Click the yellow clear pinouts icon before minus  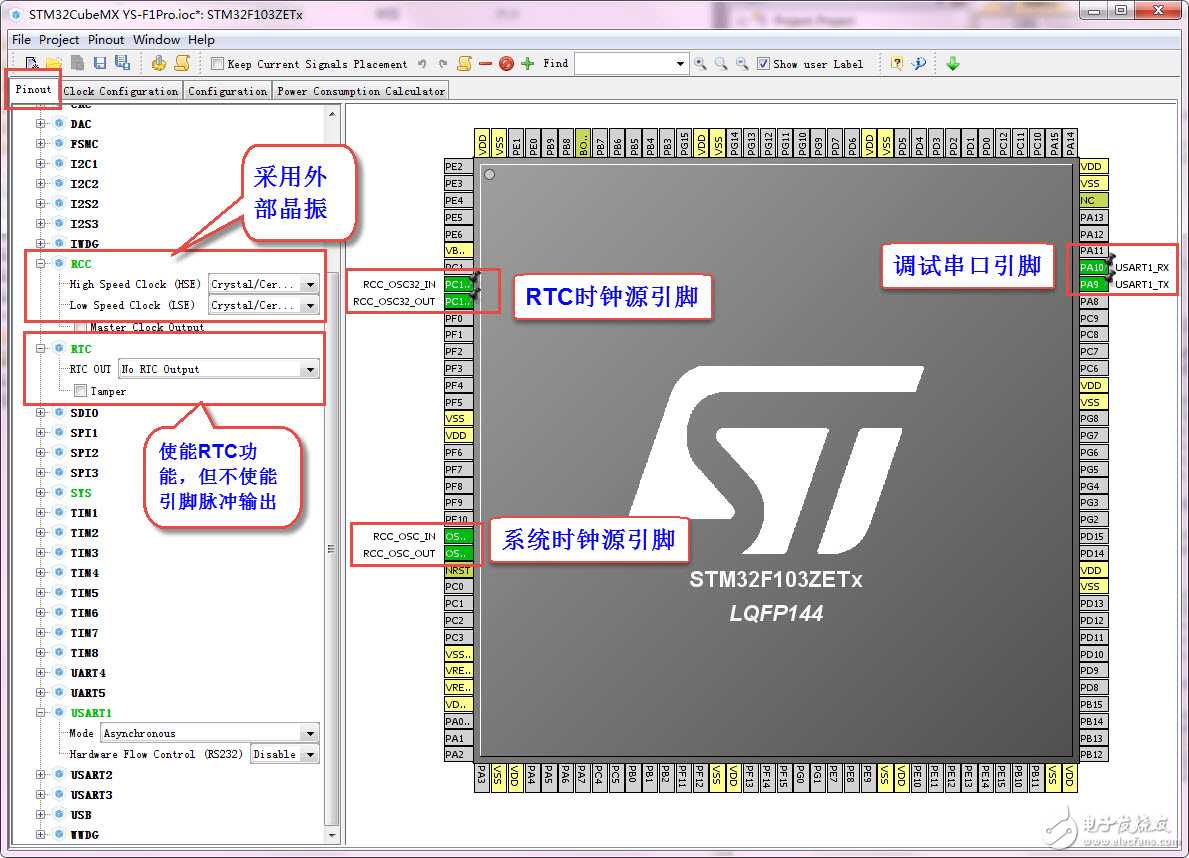(x=464, y=64)
